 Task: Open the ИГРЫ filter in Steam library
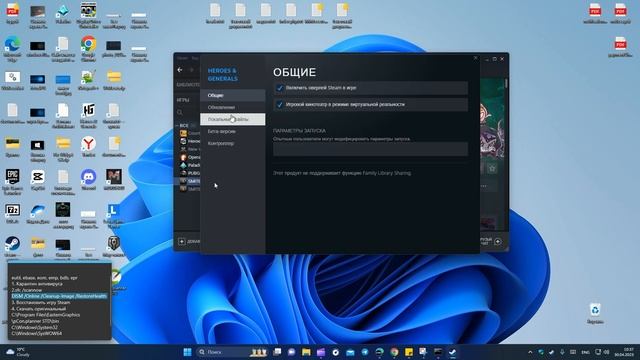pyautogui.click(x=183, y=100)
